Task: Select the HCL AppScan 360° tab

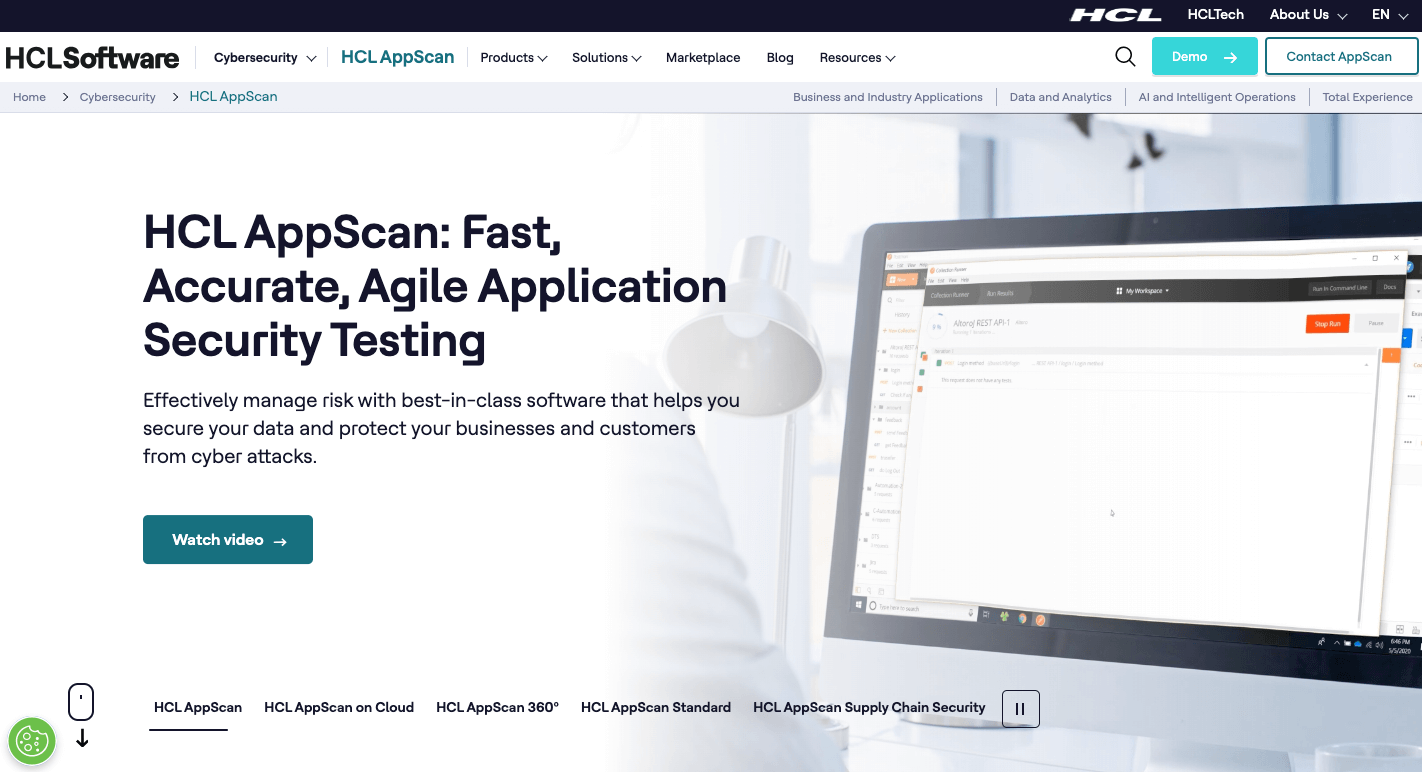Action: [x=497, y=708]
